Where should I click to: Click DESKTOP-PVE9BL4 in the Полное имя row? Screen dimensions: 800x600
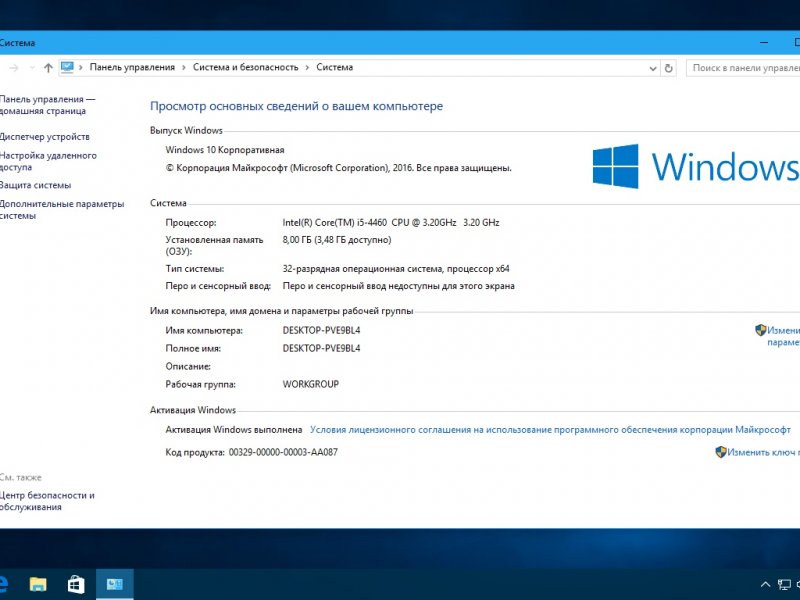(321, 348)
